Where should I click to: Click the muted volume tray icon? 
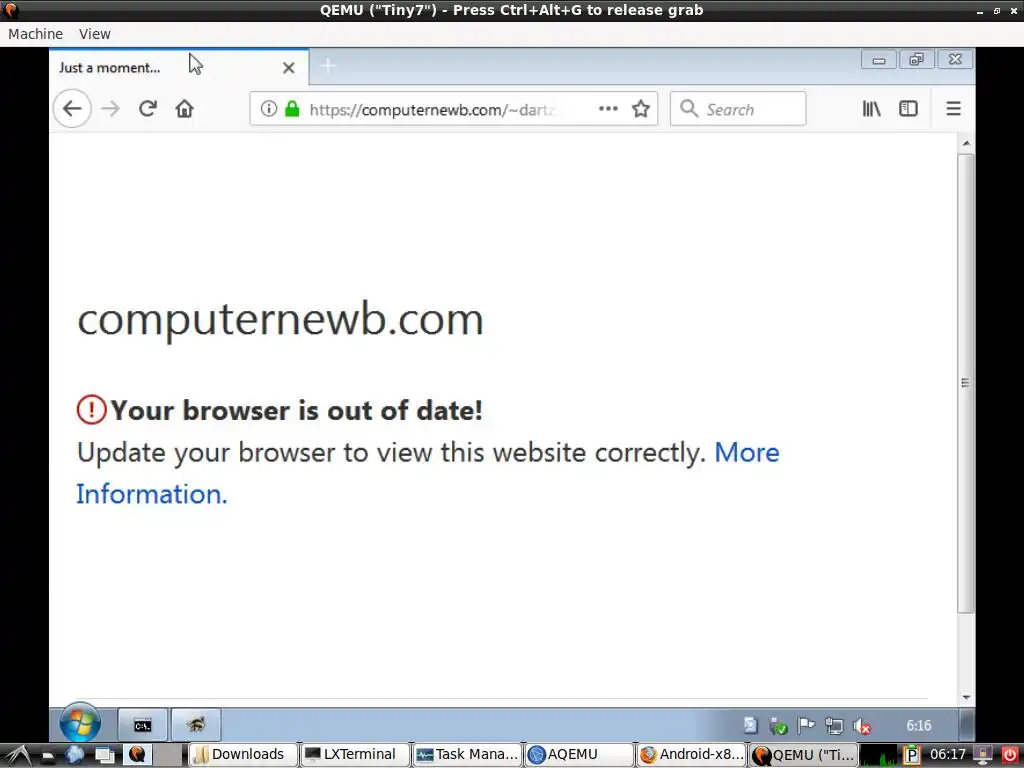pyautogui.click(x=861, y=726)
